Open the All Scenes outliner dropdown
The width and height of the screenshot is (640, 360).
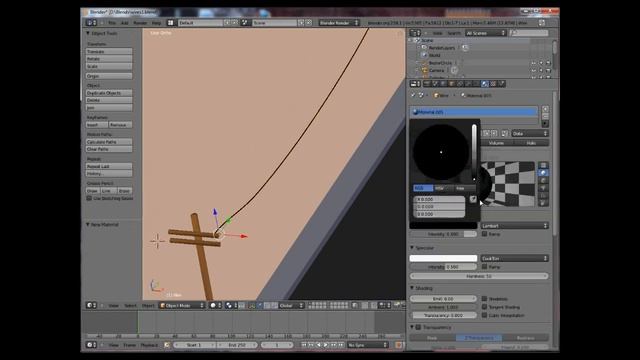click(486, 33)
